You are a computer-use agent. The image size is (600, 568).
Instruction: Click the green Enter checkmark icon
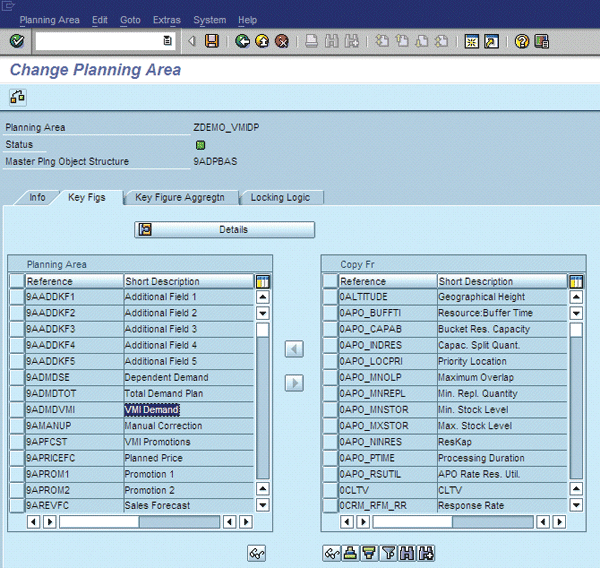click(17, 41)
